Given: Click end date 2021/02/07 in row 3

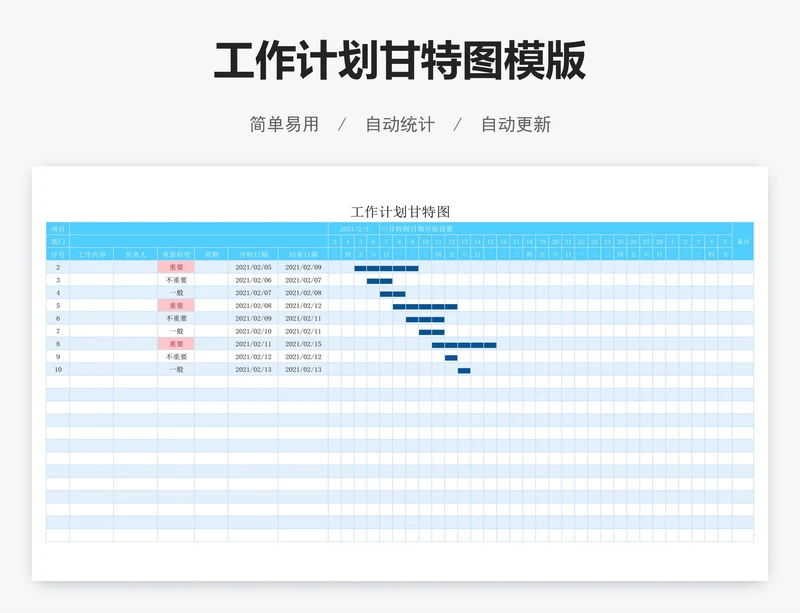Looking at the screenshot, I should coord(303,280).
